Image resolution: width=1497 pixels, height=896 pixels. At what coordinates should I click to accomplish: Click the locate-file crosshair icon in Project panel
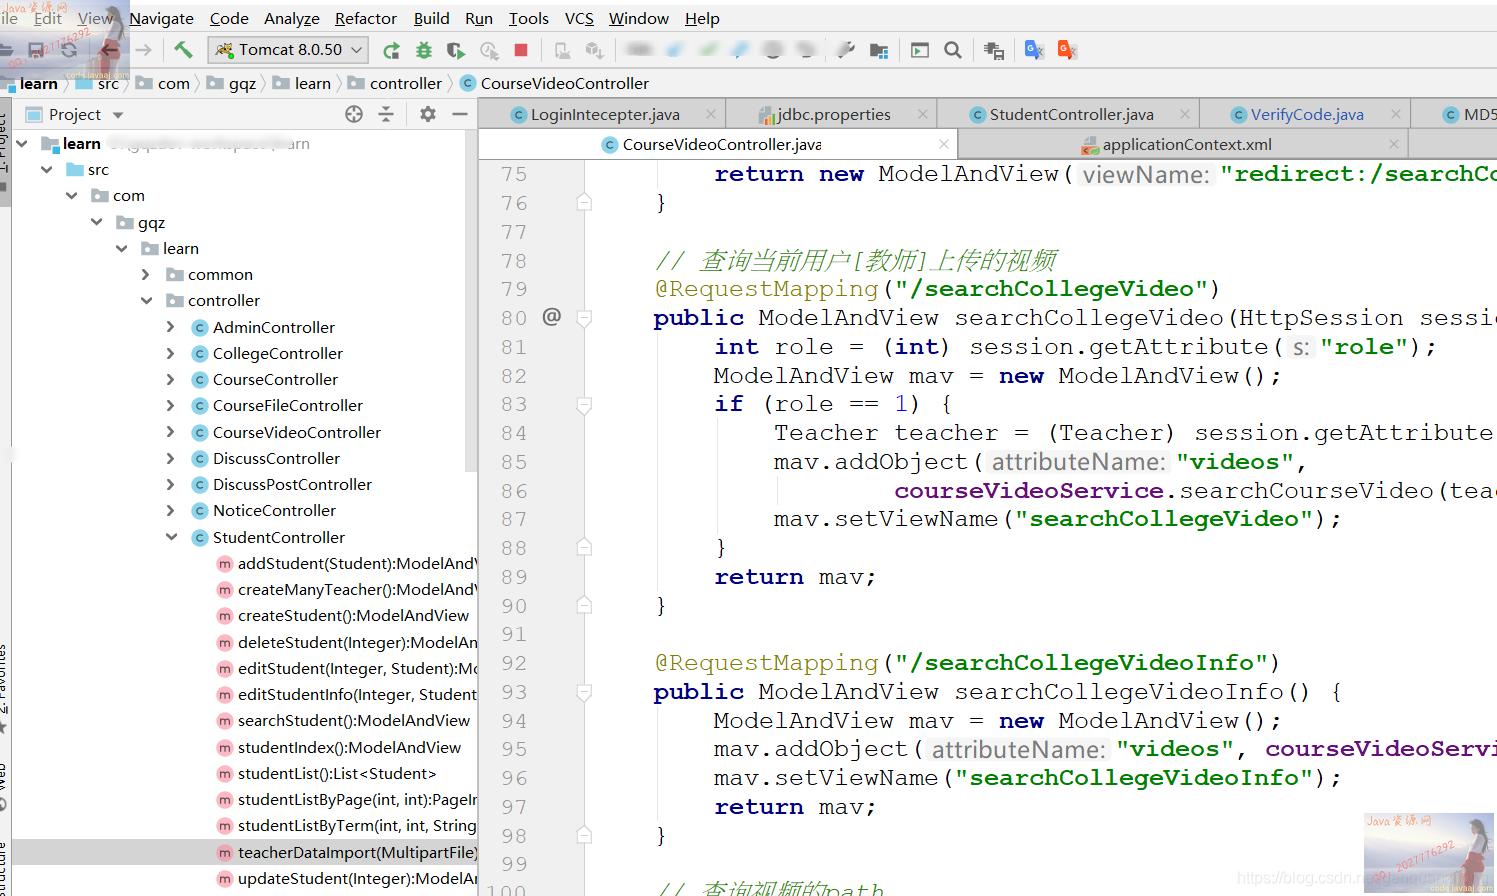coord(354,114)
